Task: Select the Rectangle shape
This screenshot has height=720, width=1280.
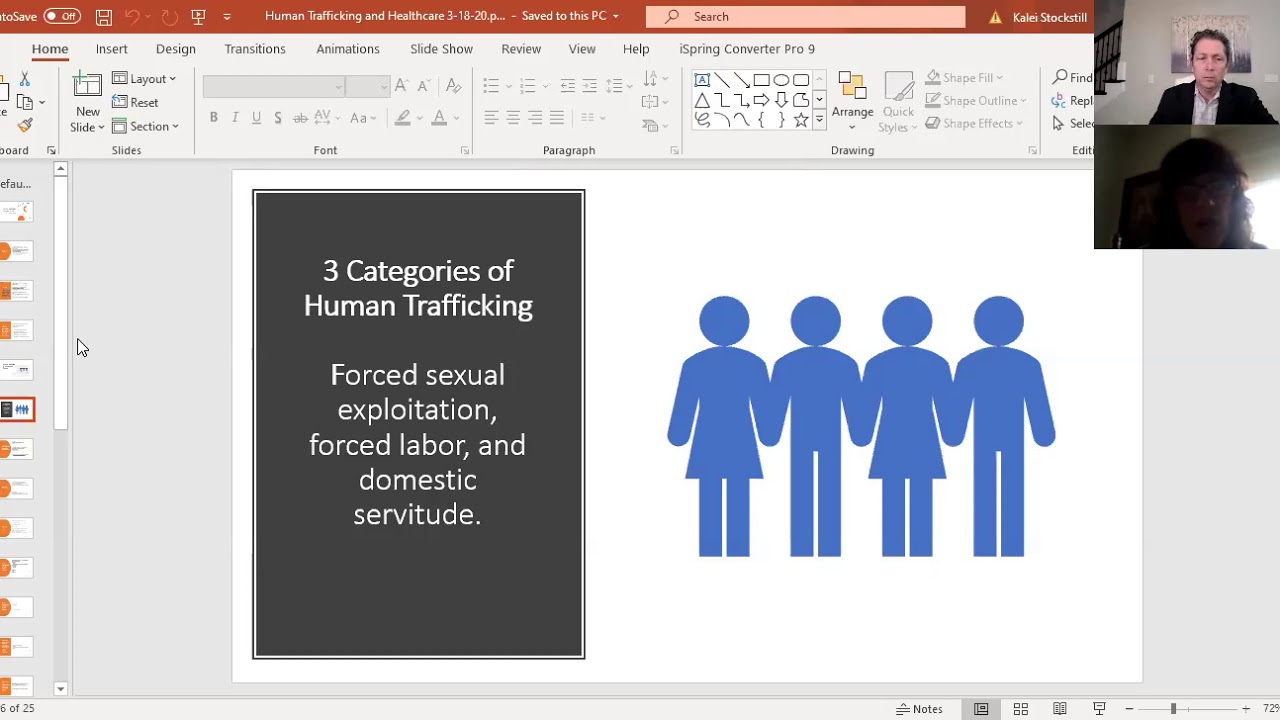Action: [761, 80]
